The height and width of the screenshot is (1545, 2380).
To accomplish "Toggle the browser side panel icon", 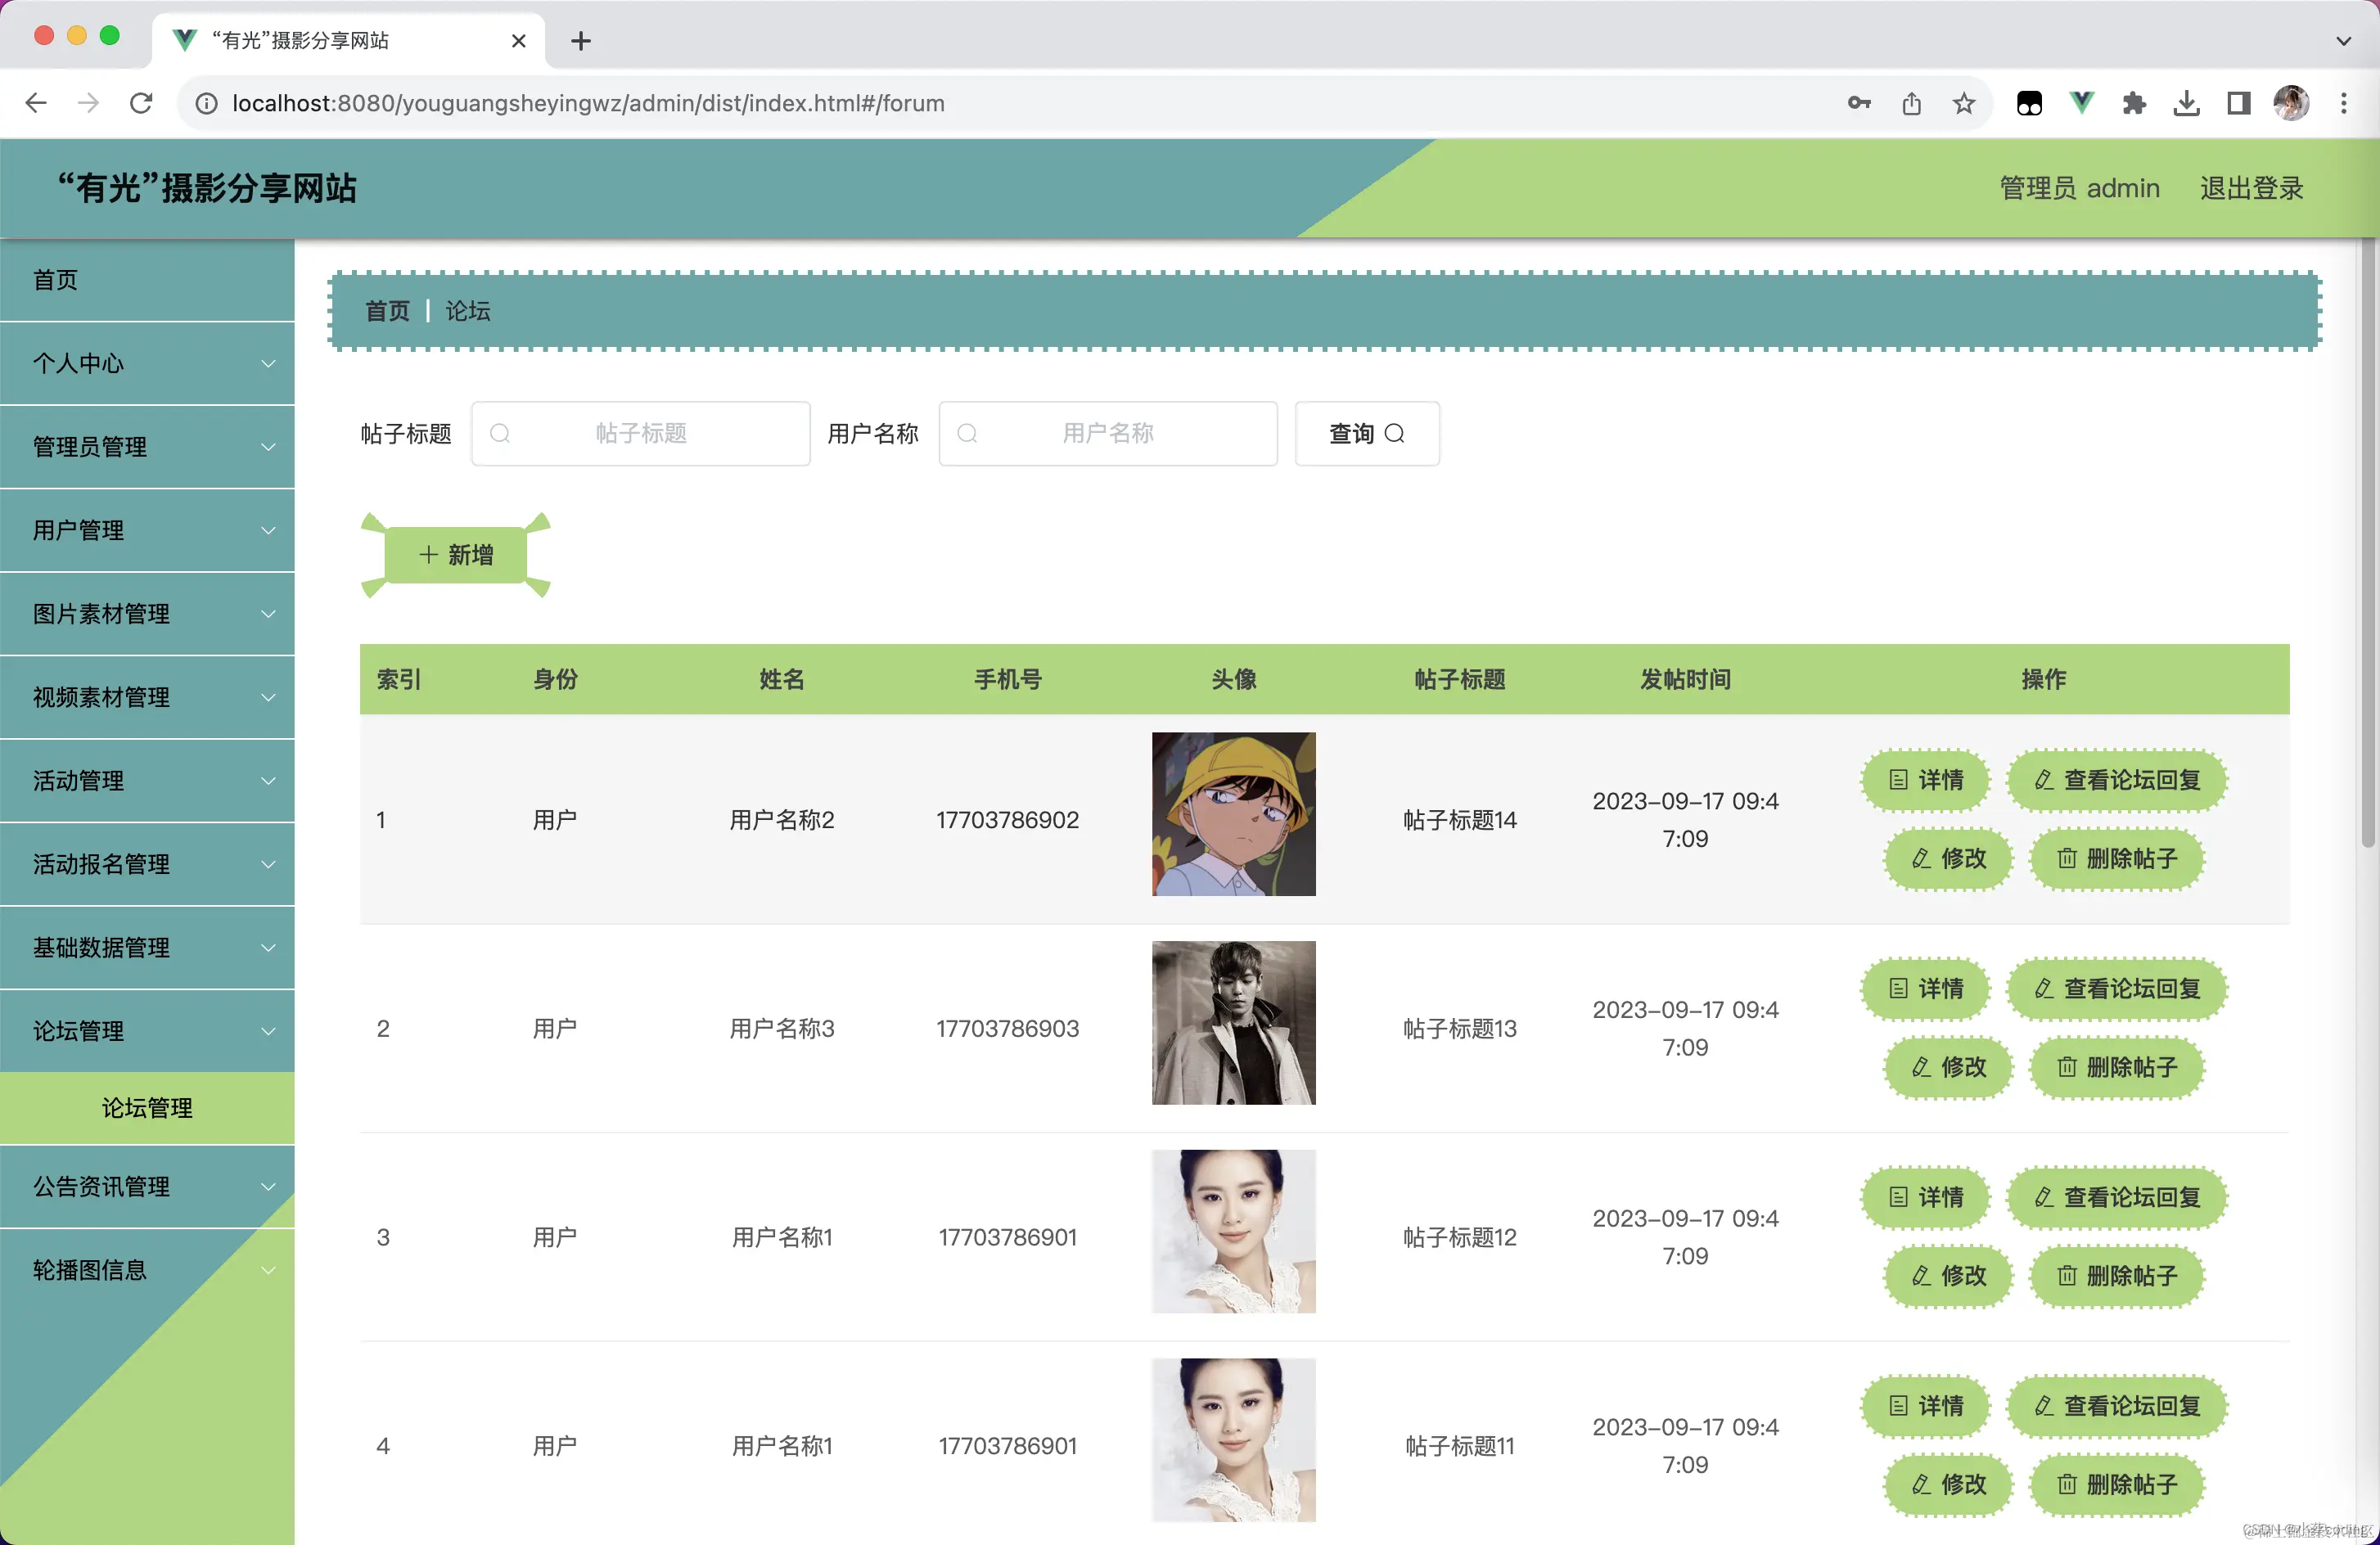I will [2238, 103].
